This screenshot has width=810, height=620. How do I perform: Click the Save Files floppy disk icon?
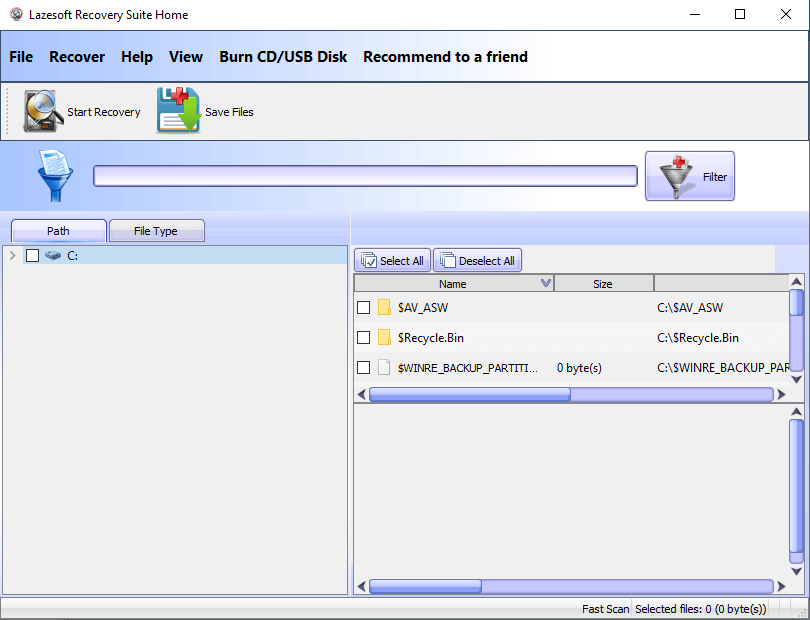179,110
